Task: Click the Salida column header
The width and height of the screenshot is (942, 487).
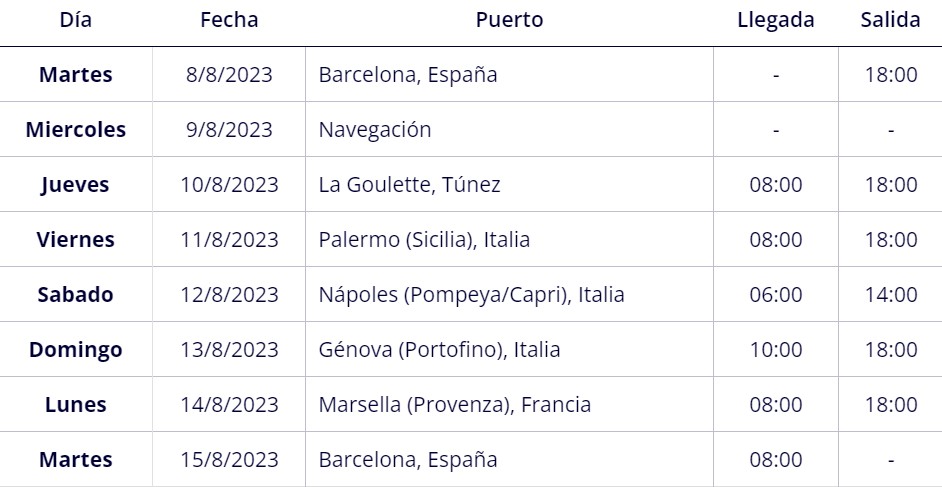Action: [890, 20]
